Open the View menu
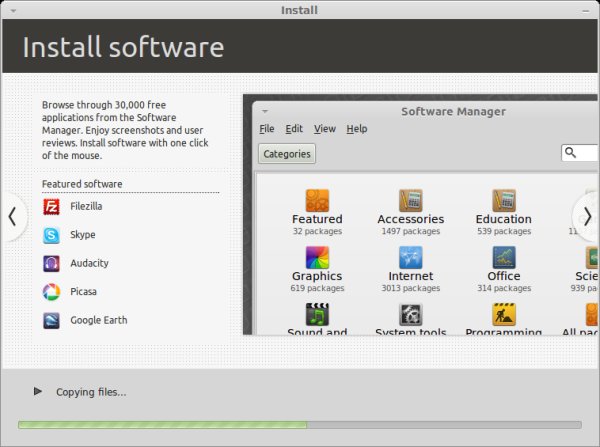The height and width of the screenshot is (447, 600). 324,129
